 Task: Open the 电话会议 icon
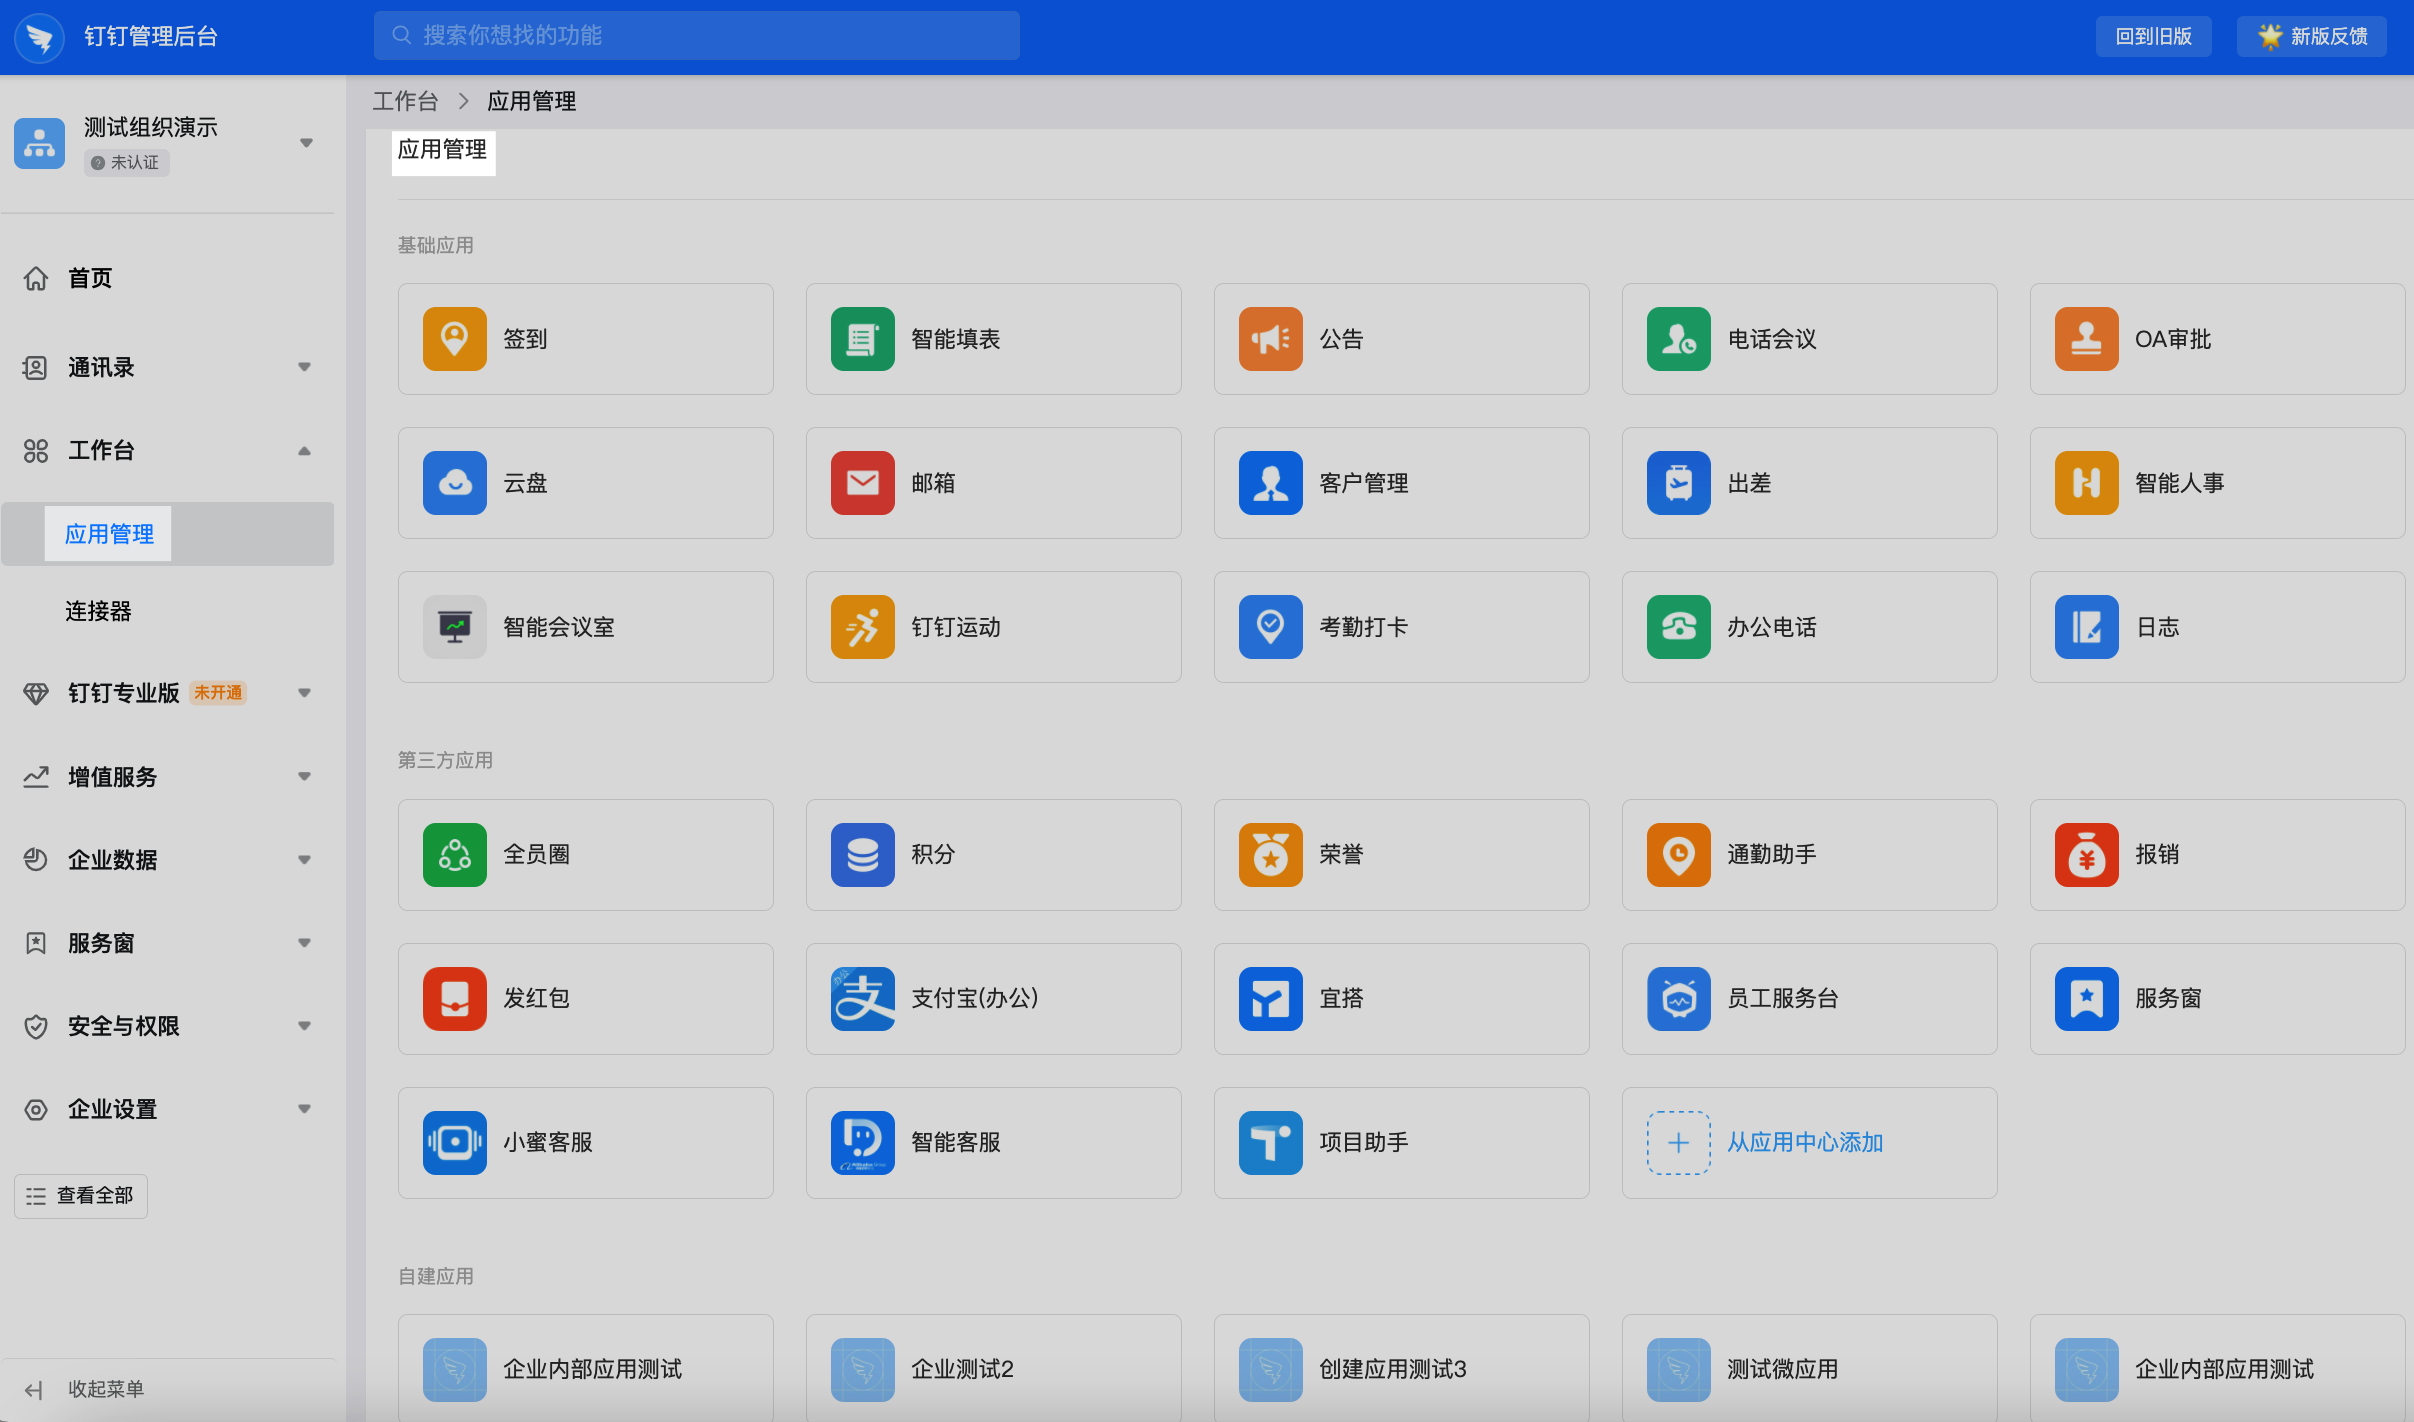point(1678,339)
